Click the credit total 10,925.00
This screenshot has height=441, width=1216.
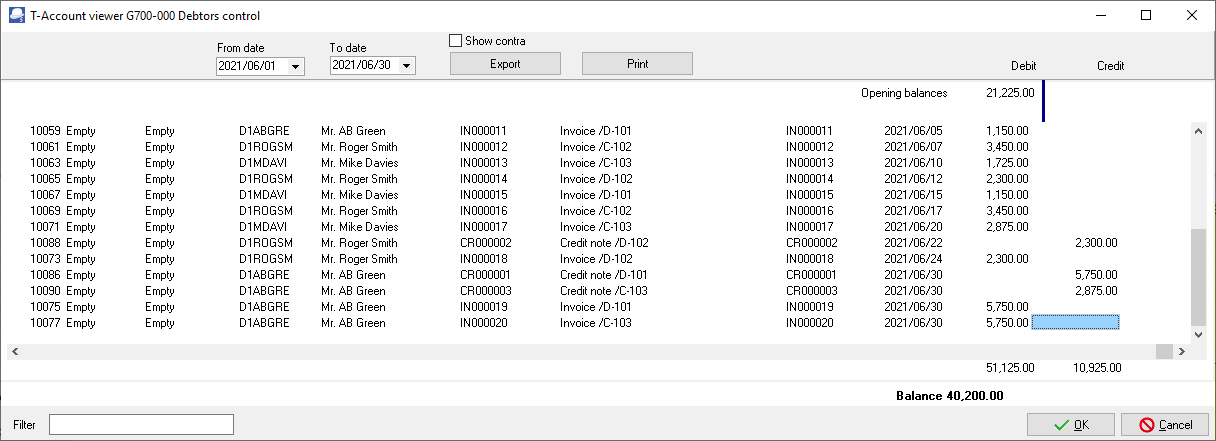[1096, 368]
